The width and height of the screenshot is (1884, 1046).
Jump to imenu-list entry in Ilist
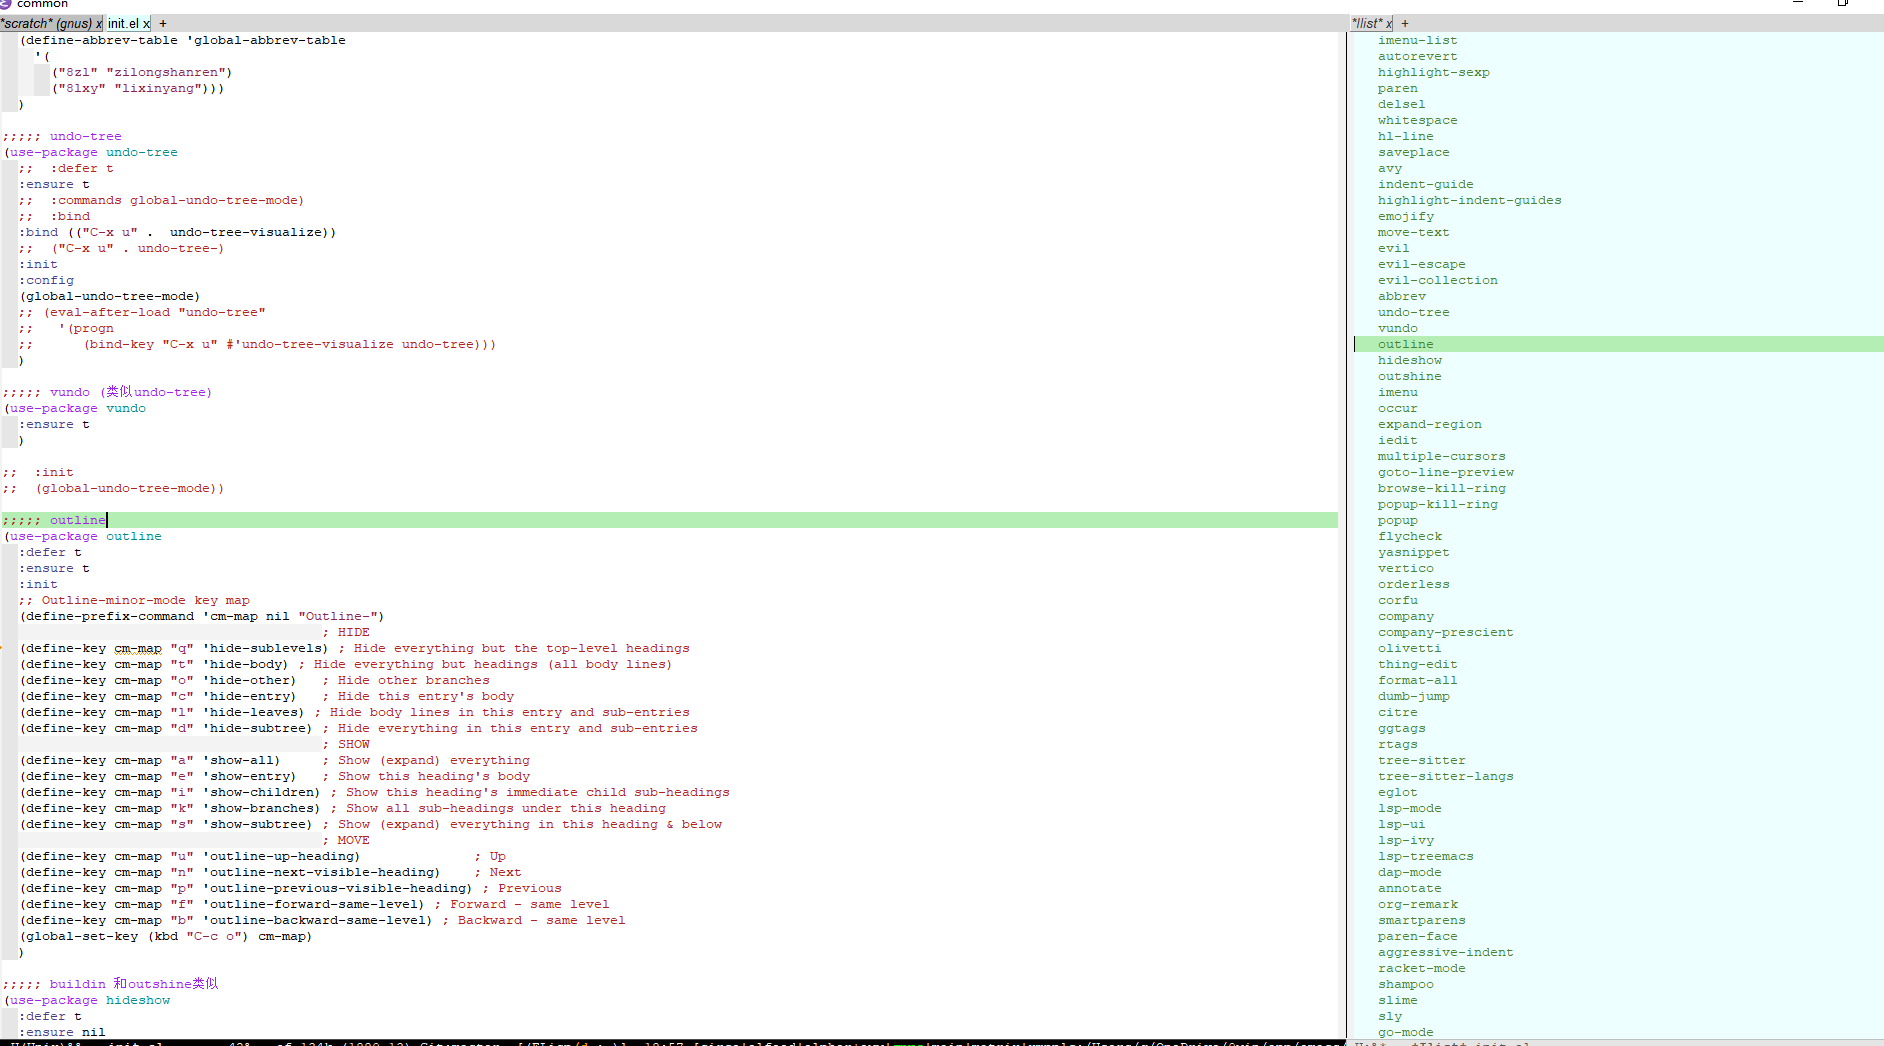pos(1417,40)
